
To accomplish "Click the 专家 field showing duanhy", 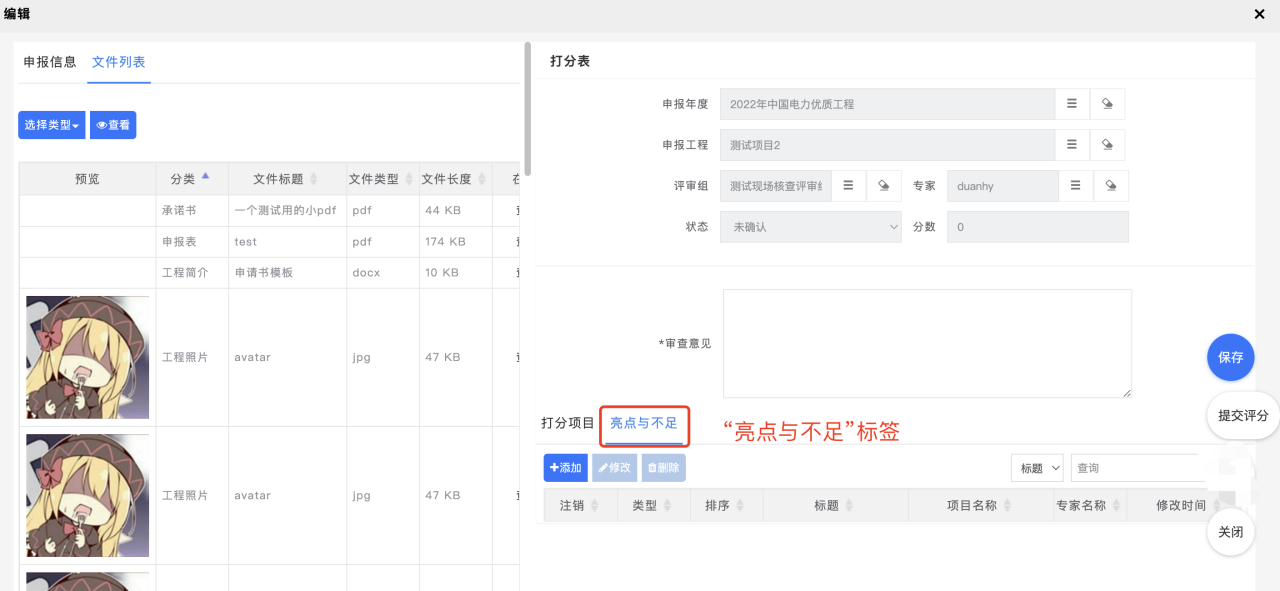I will pos(1003,186).
